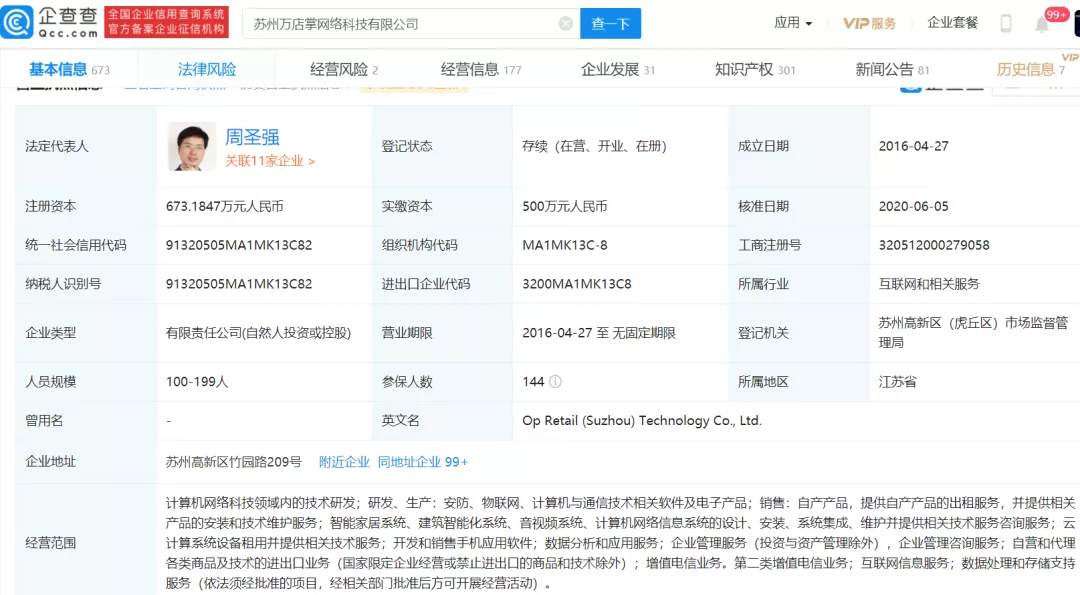Click the info icon beside 144 insured persons

[x=555, y=382]
